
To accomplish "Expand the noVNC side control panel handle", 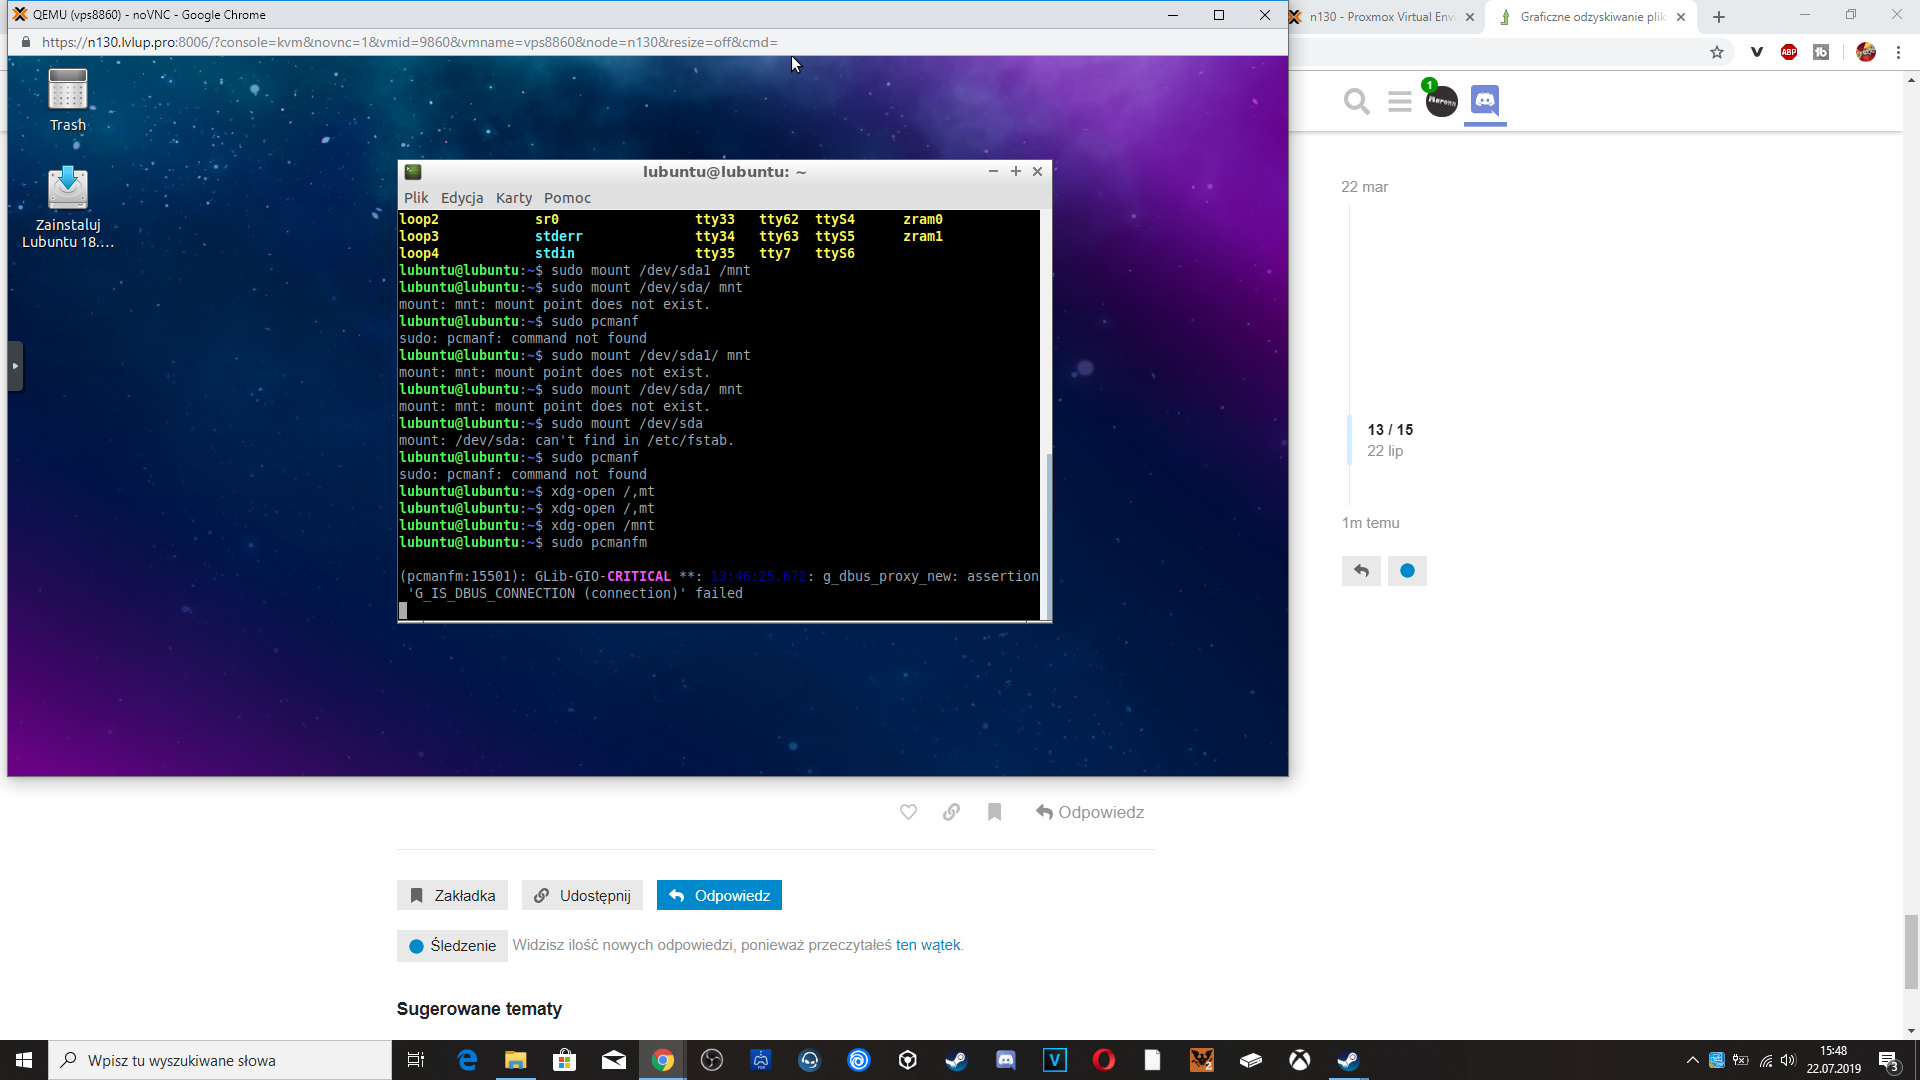I will 15,366.
